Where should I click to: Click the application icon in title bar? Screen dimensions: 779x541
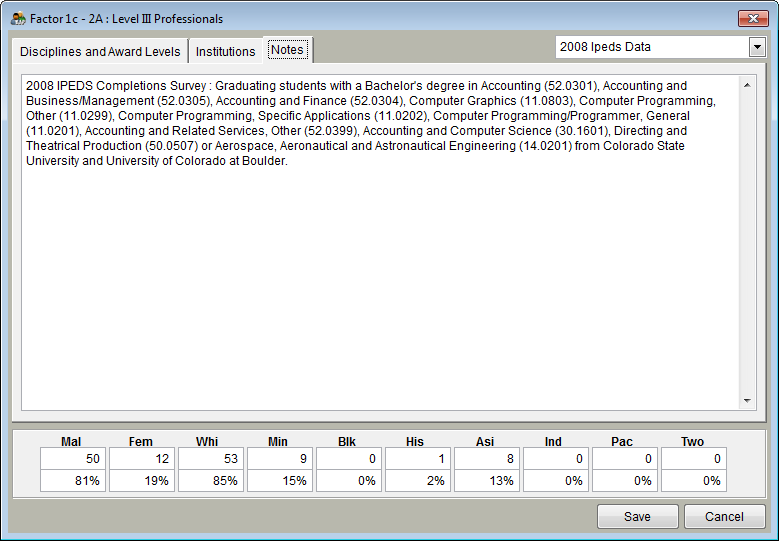18,19
